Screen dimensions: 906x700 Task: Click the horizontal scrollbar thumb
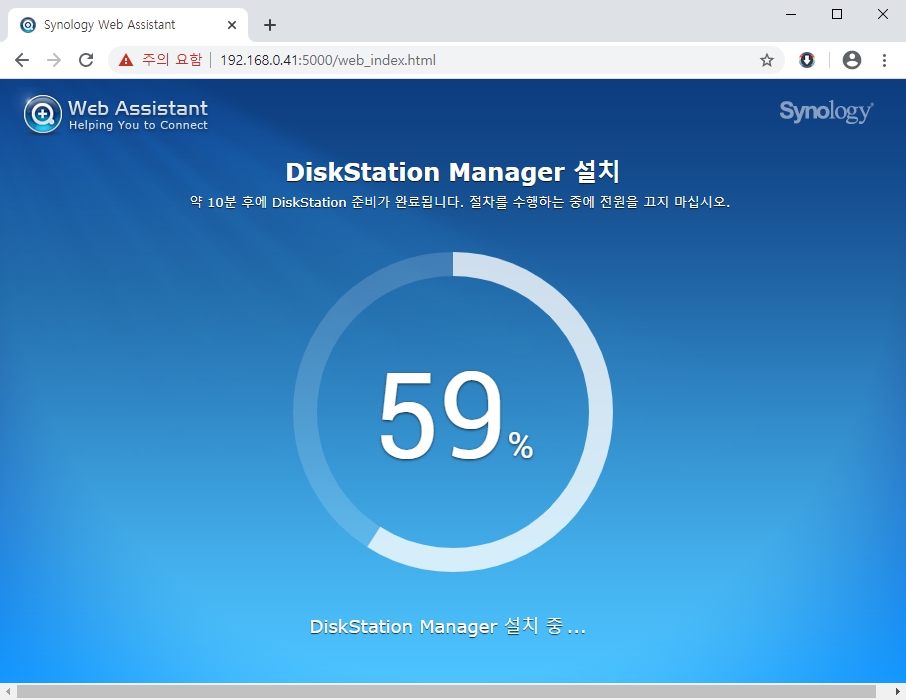pos(446,691)
